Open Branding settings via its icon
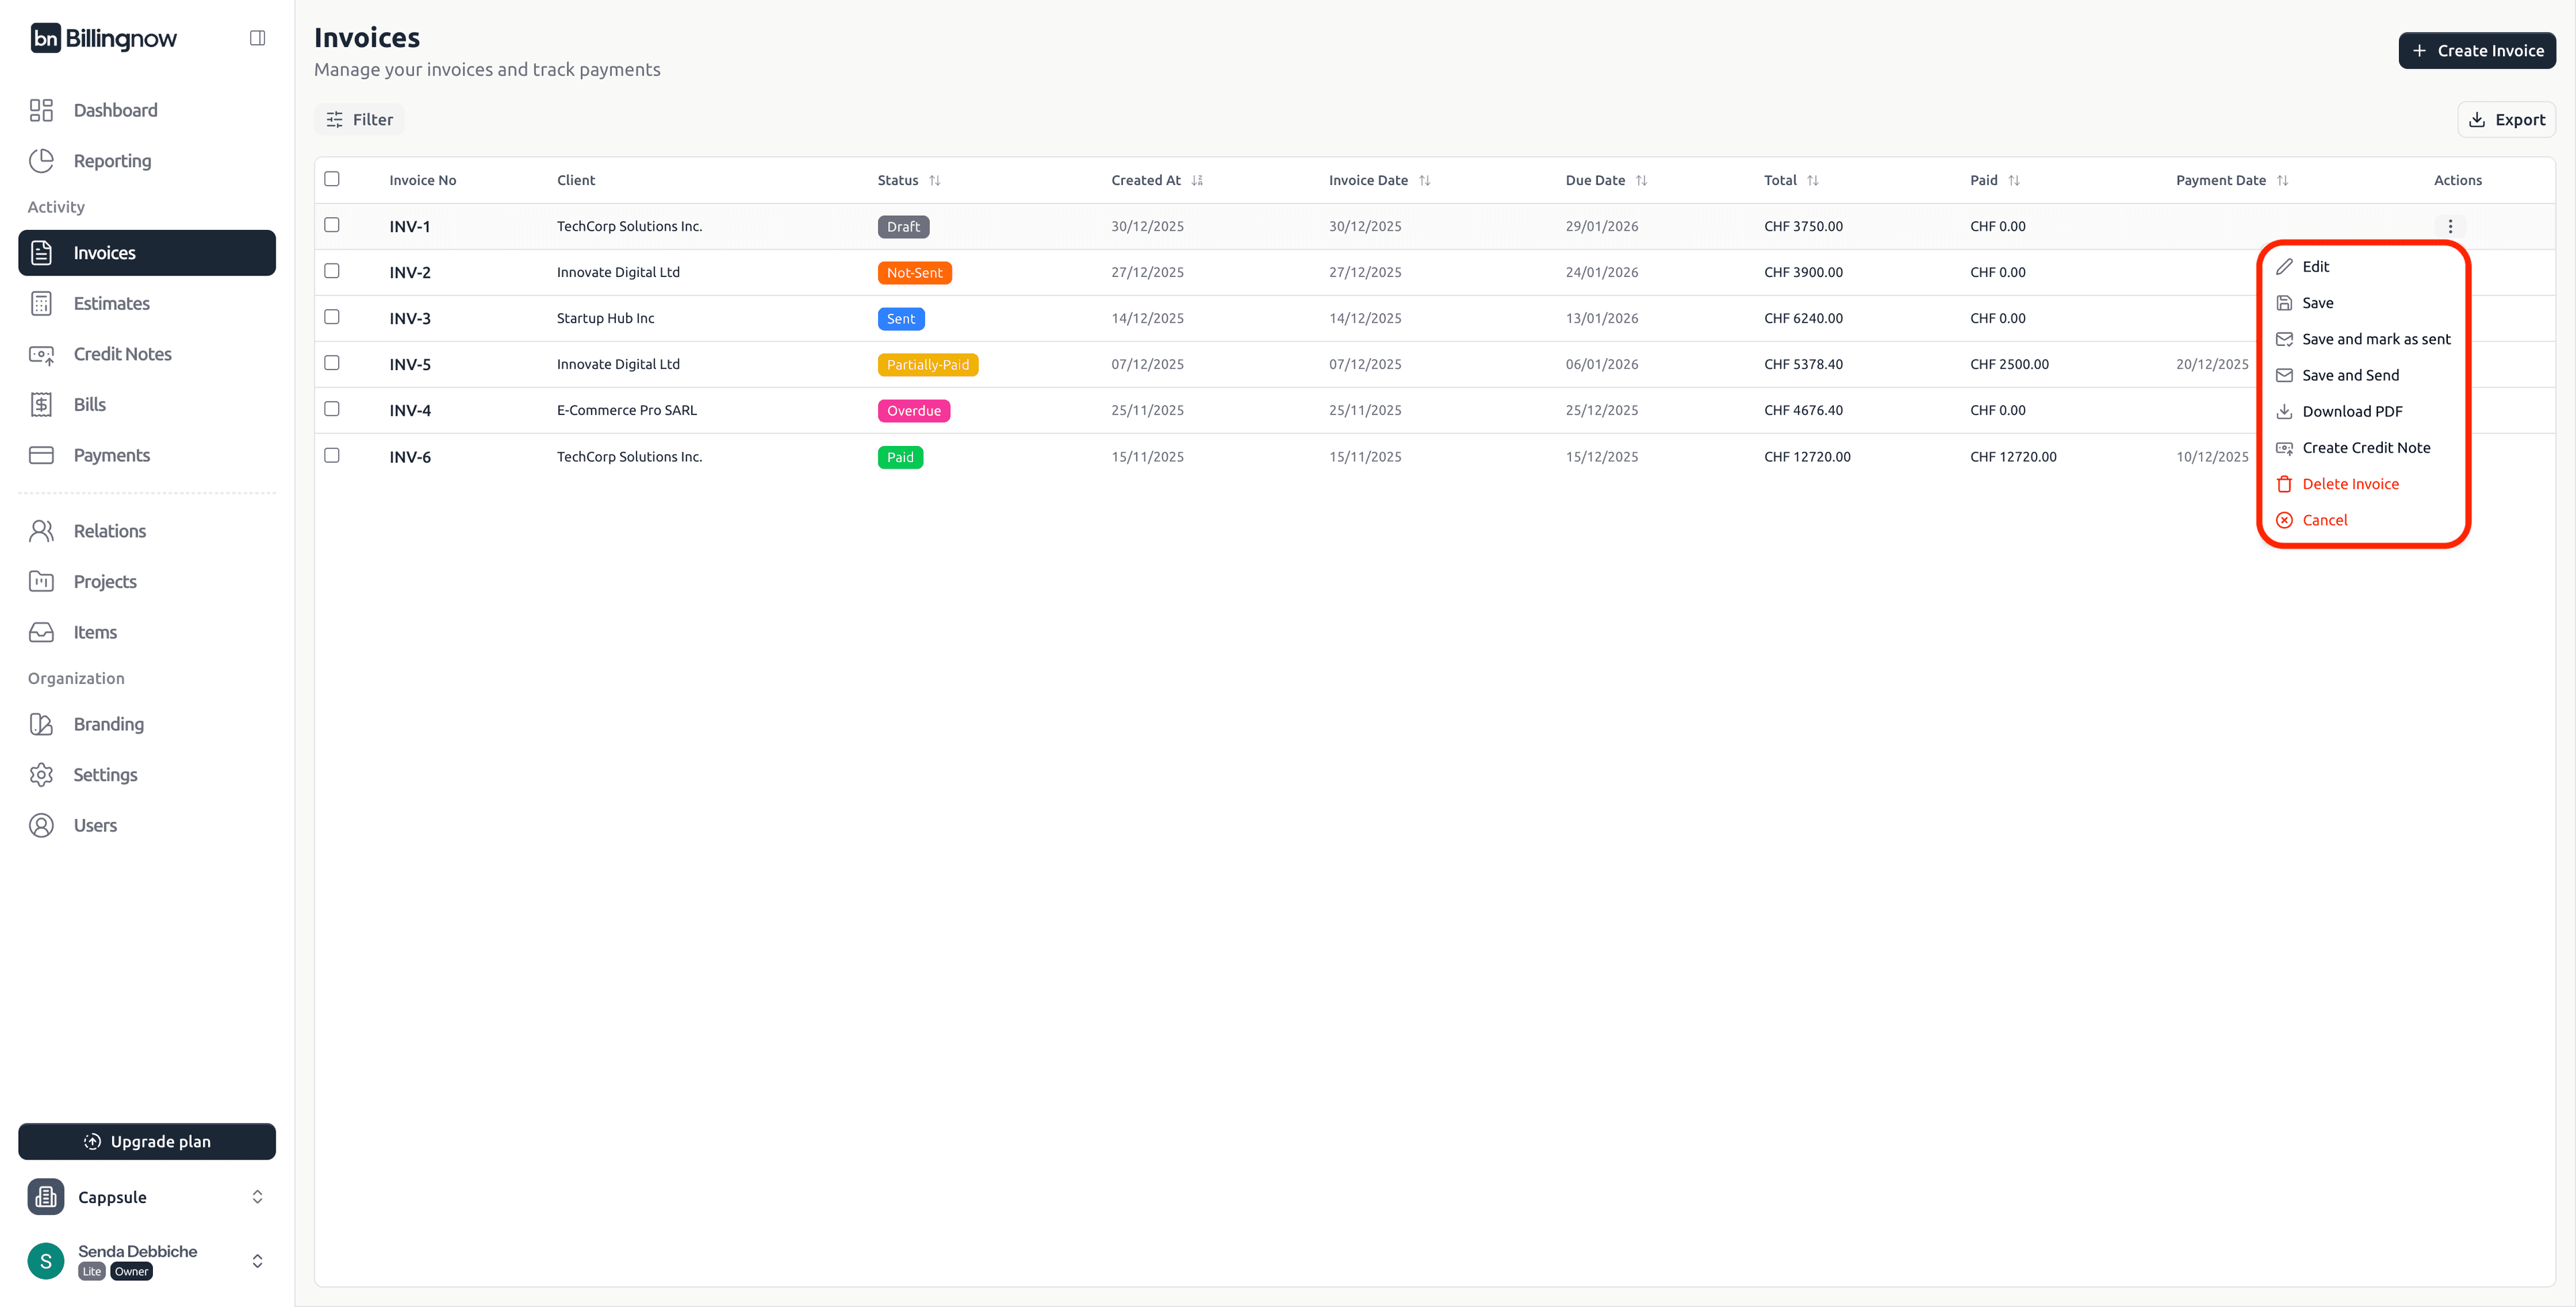 [x=41, y=724]
